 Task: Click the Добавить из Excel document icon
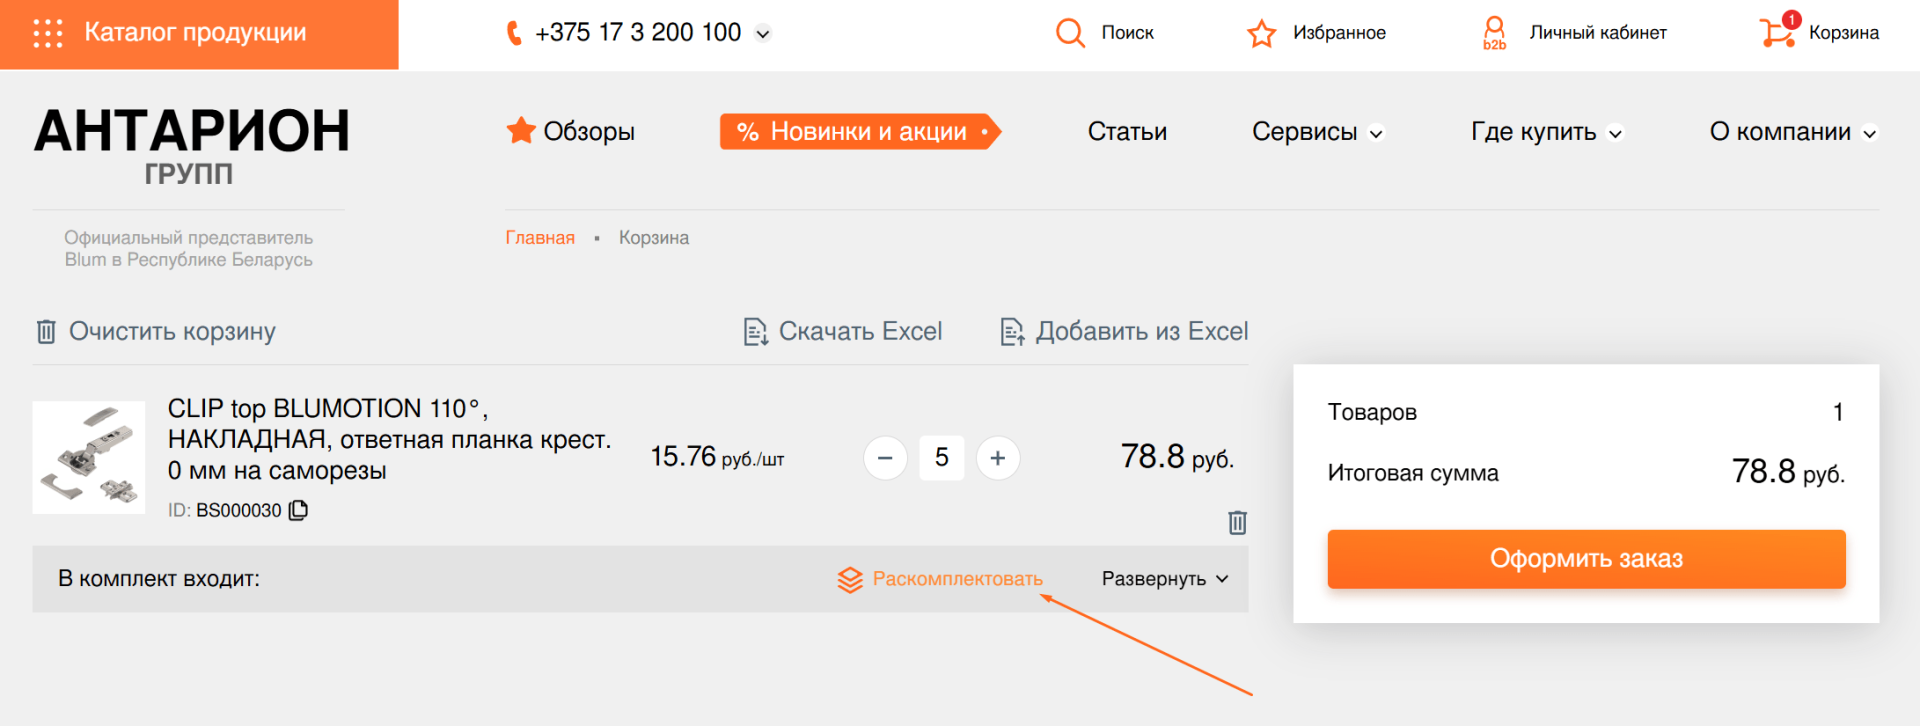1013,331
